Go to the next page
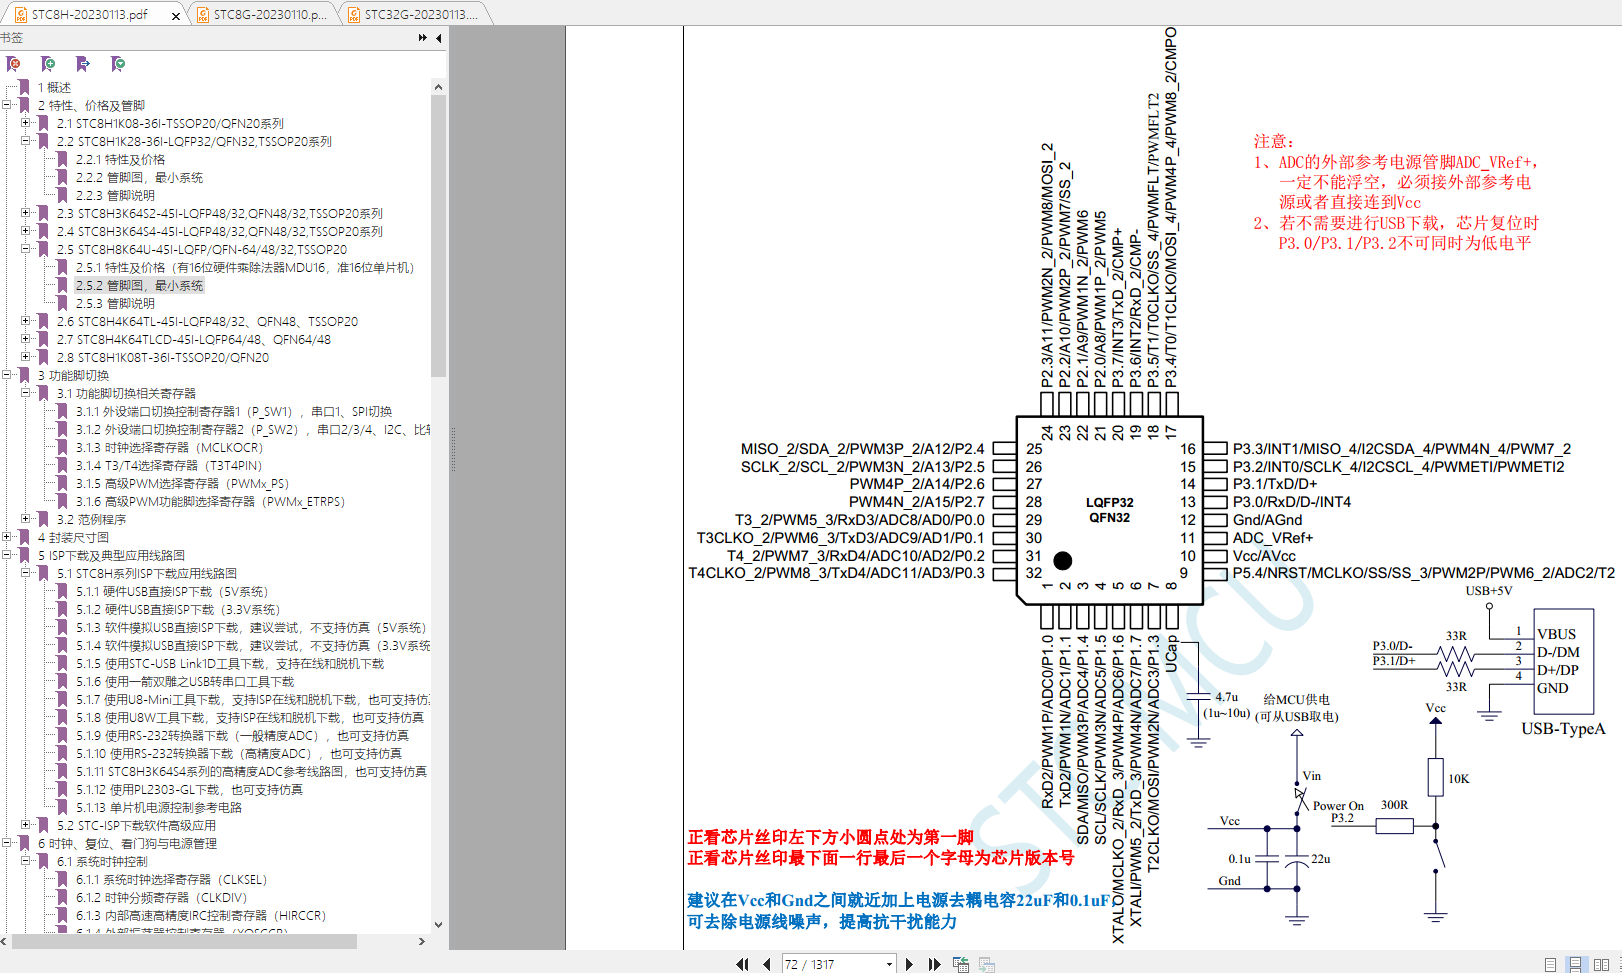 coord(909,964)
